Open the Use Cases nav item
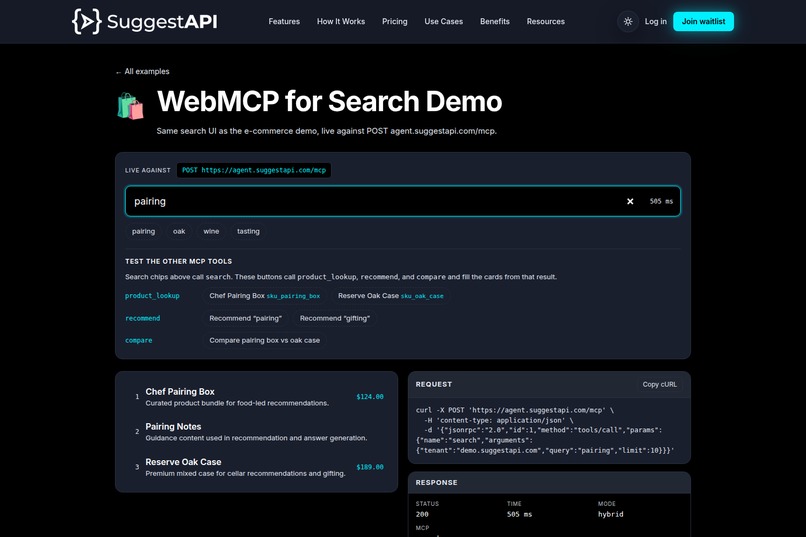Screen dimensions: 806x537 (x=444, y=22)
